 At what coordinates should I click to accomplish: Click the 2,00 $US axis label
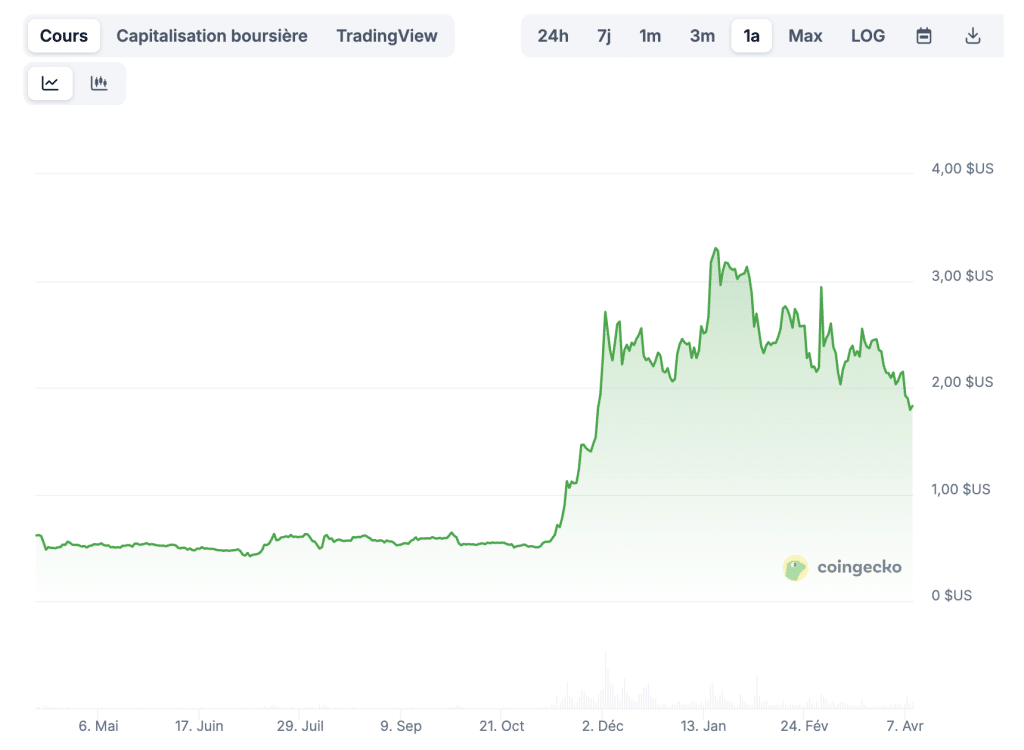pyautogui.click(x=962, y=382)
